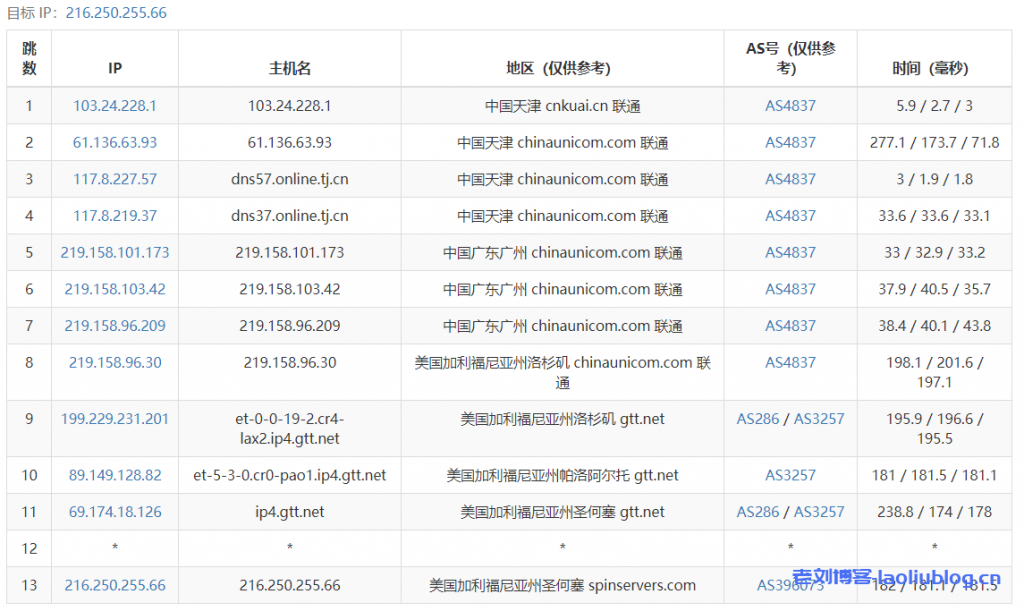Click the AS4837 link in hop 1 row
The height and width of the screenshot is (611, 1024).
(790, 106)
